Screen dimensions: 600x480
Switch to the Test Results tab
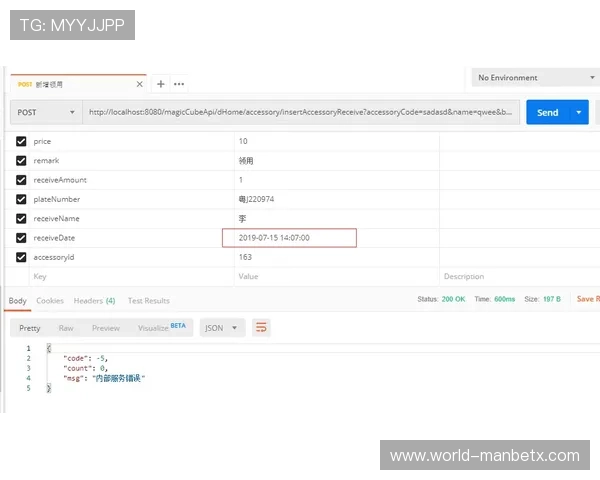click(148, 300)
